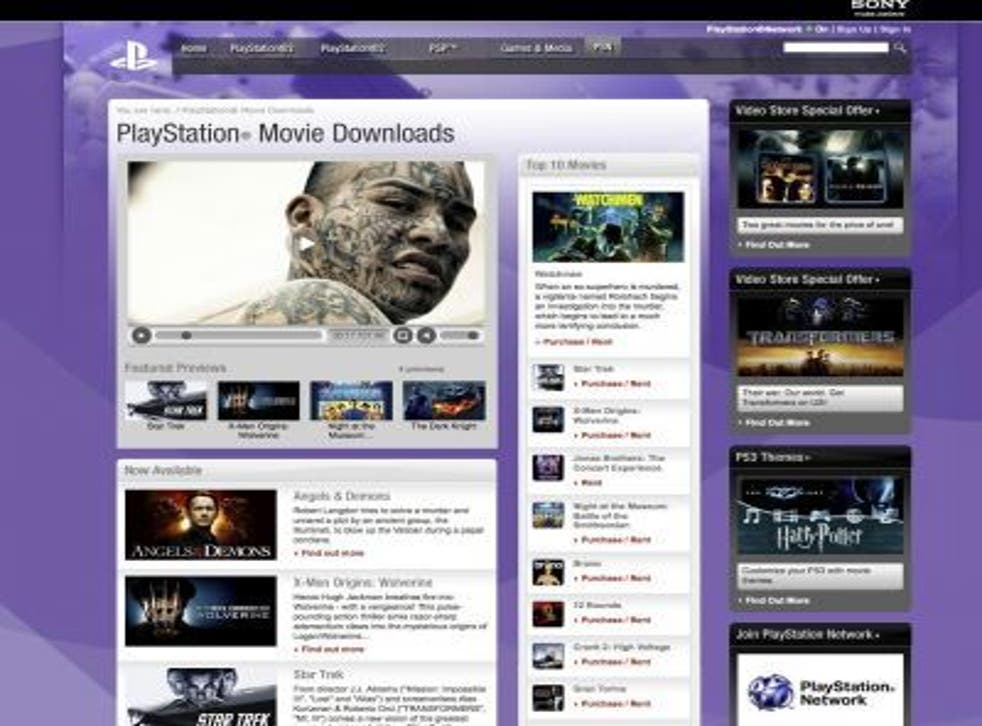Open the Games & Media navigation item

[x=536, y=48]
